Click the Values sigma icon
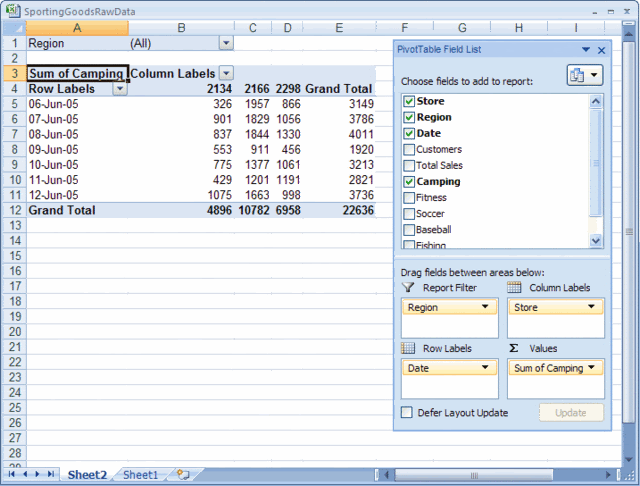This screenshot has height=486, width=640. click(514, 348)
